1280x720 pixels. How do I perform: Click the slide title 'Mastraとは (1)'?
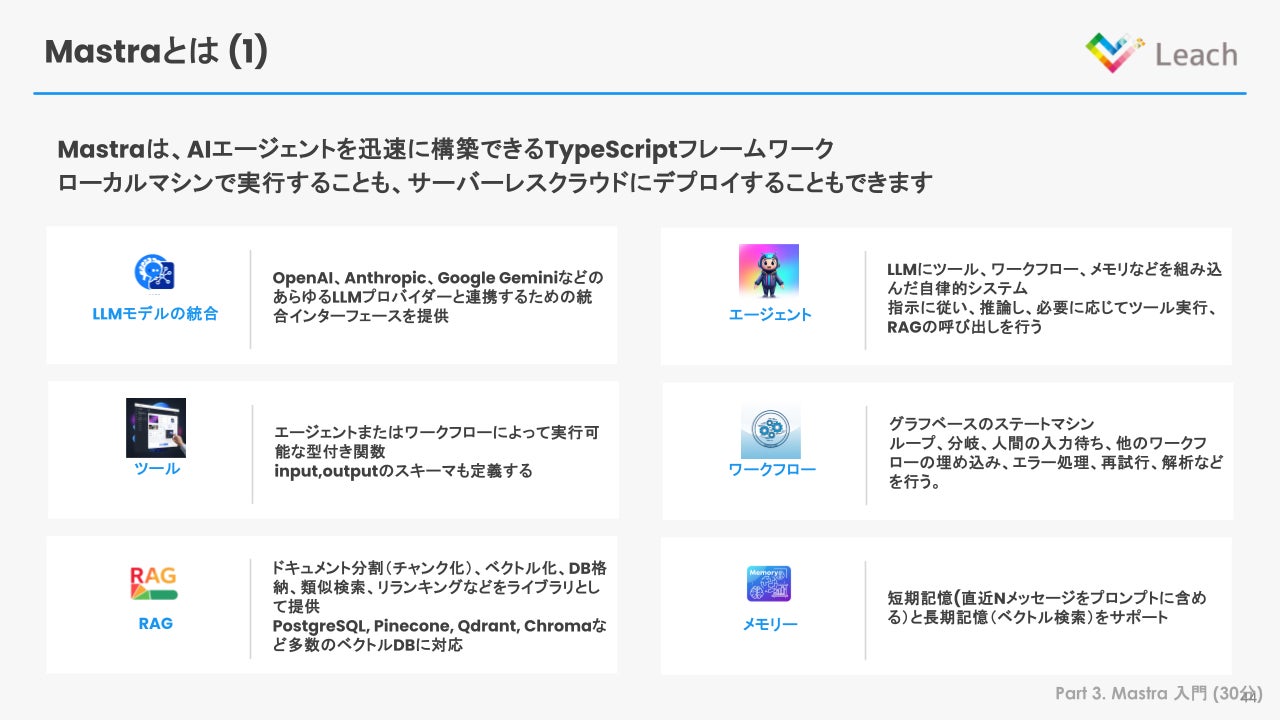coord(156,52)
